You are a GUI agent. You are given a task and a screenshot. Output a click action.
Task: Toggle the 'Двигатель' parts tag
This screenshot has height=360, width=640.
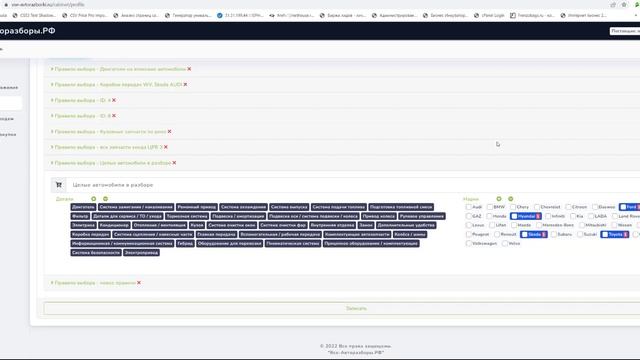click(x=83, y=207)
